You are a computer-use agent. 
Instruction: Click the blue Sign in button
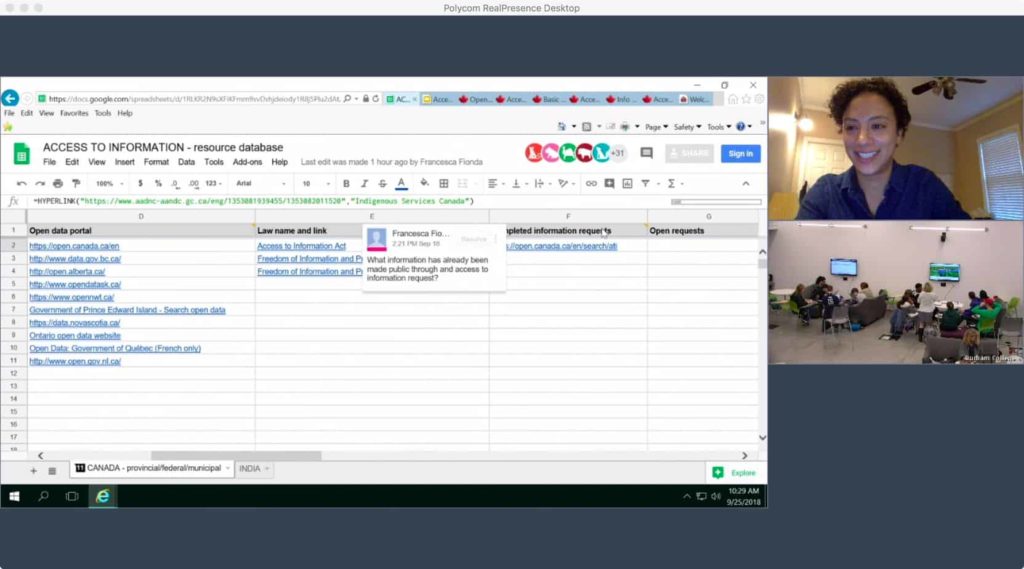click(x=740, y=153)
